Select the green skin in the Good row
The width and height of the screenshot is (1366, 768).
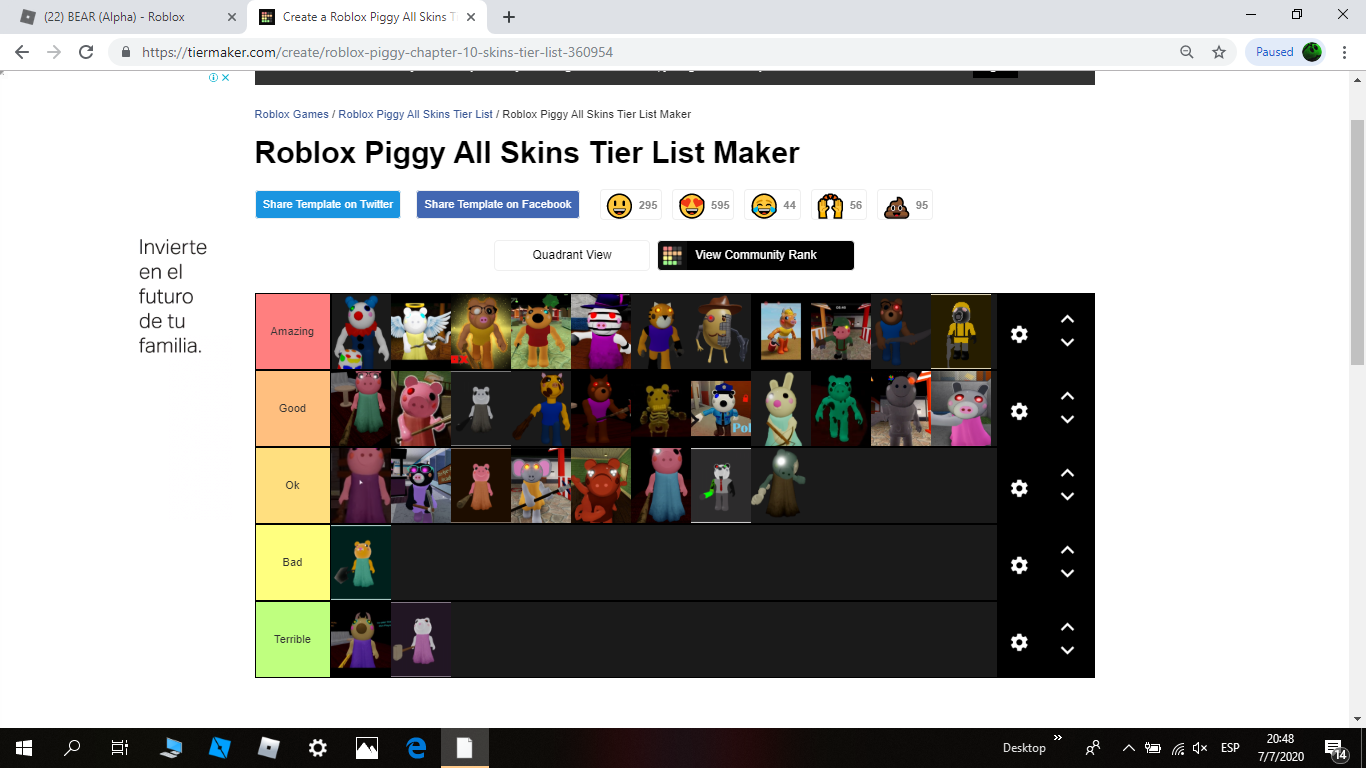[841, 409]
